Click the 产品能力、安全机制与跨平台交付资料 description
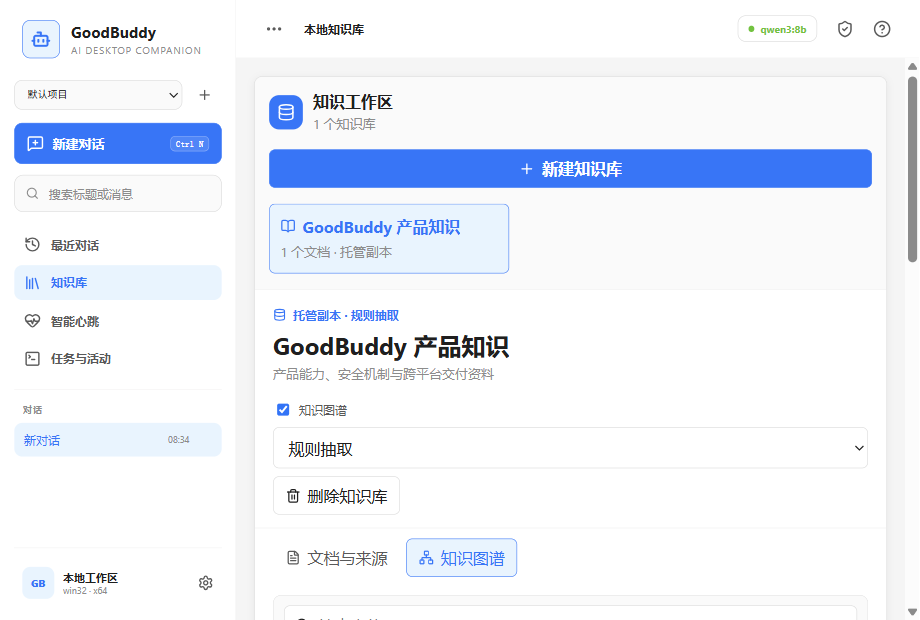This screenshot has width=920, height=620. pos(383,374)
